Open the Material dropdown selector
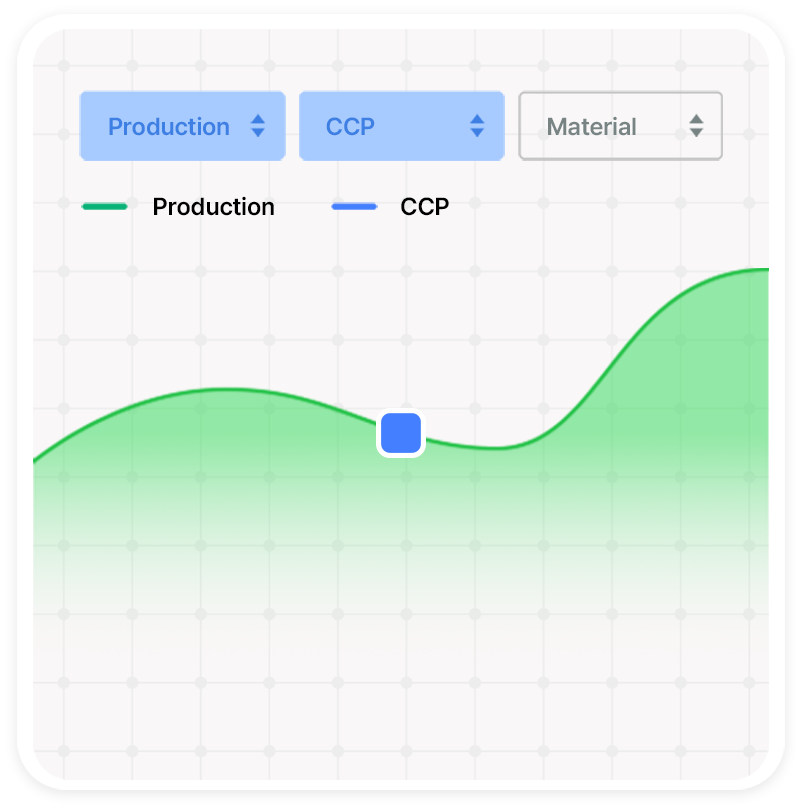802x810 pixels. pos(620,127)
